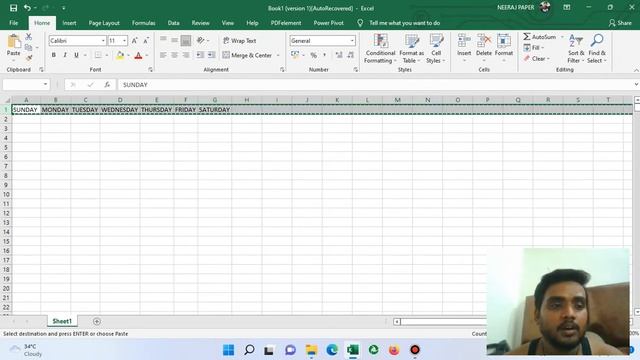Center text horizontally
Viewport: 640px width, 360px height.
(174, 55)
